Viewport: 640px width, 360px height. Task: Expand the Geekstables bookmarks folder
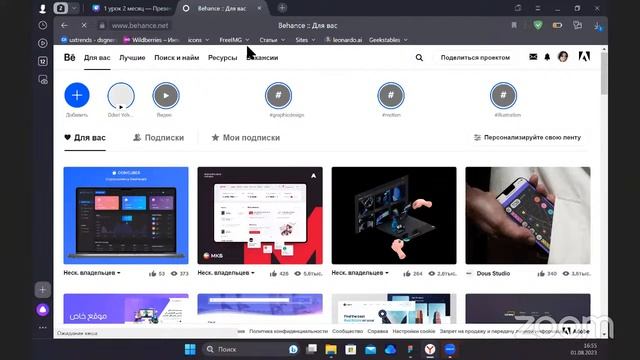388,40
